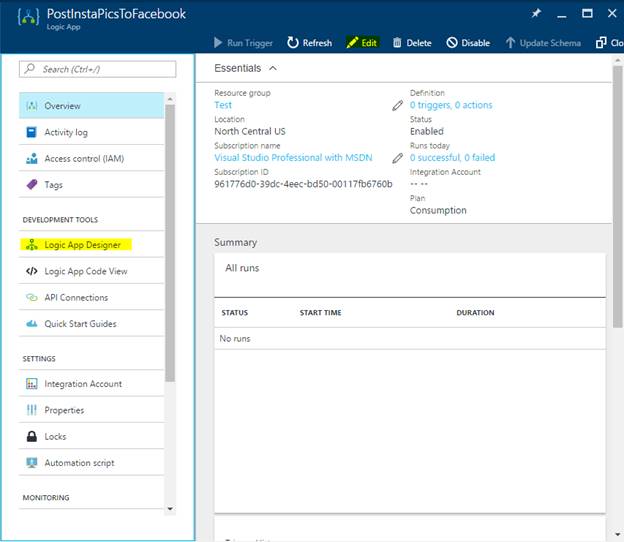Click the North Central US location value
This screenshot has width=624, height=542.
pyautogui.click(x=250, y=131)
